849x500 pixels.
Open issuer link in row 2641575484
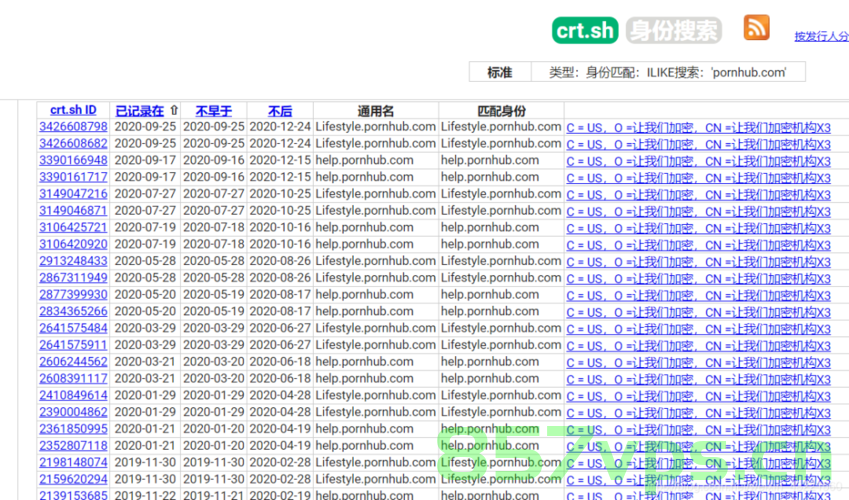[x=698, y=329]
